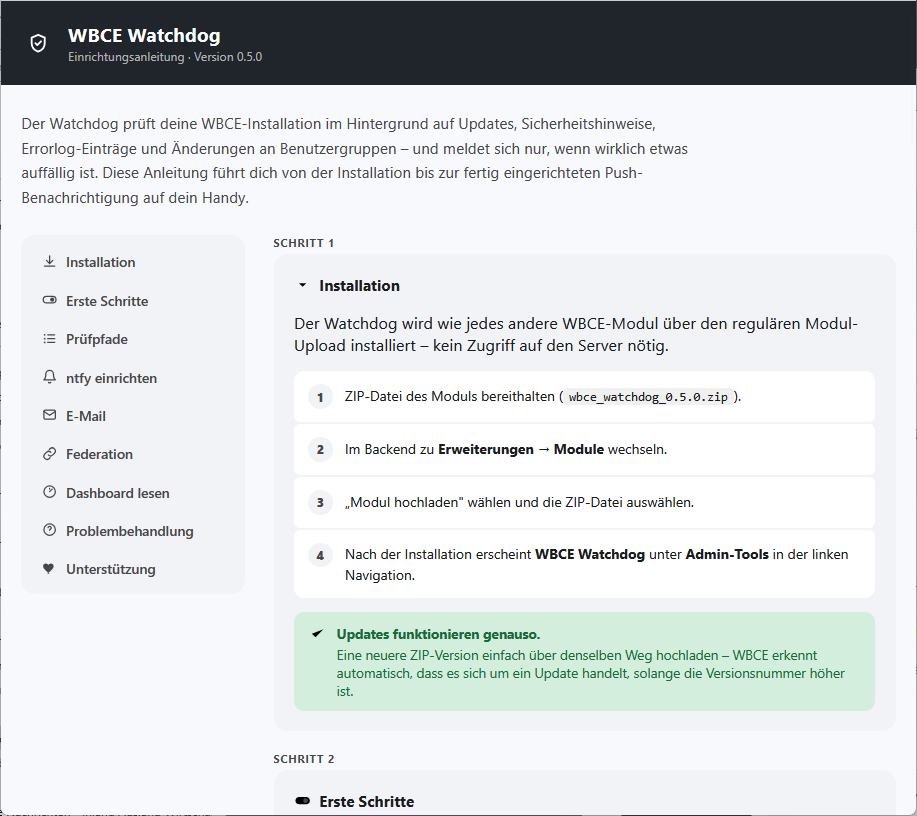Viewport: 917px width, 816px height.
Task: Click the bold Erweiterungen text in step 2
Action: point(485,449)
